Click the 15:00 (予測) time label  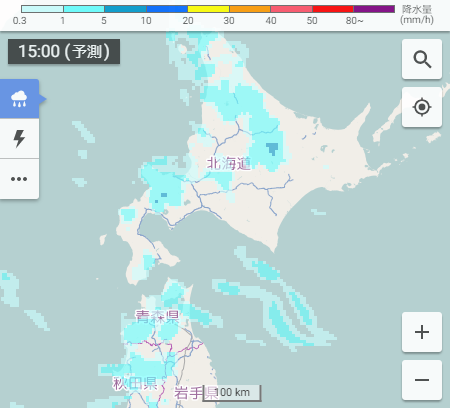(64, 51)
